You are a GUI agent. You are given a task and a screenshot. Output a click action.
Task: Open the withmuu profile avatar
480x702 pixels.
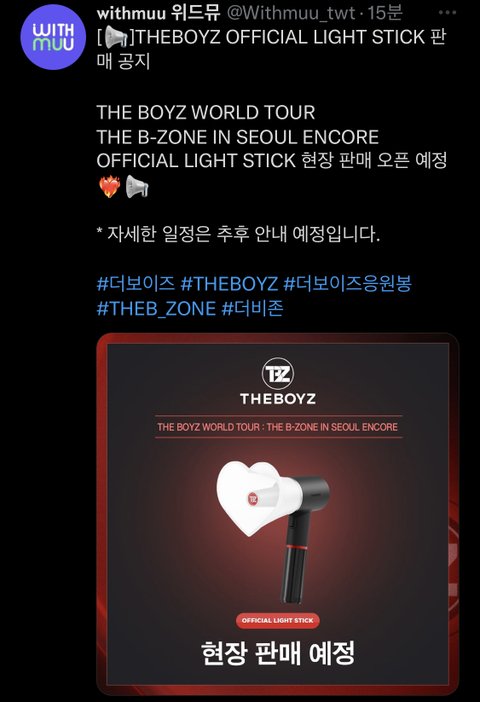[53, 37]
